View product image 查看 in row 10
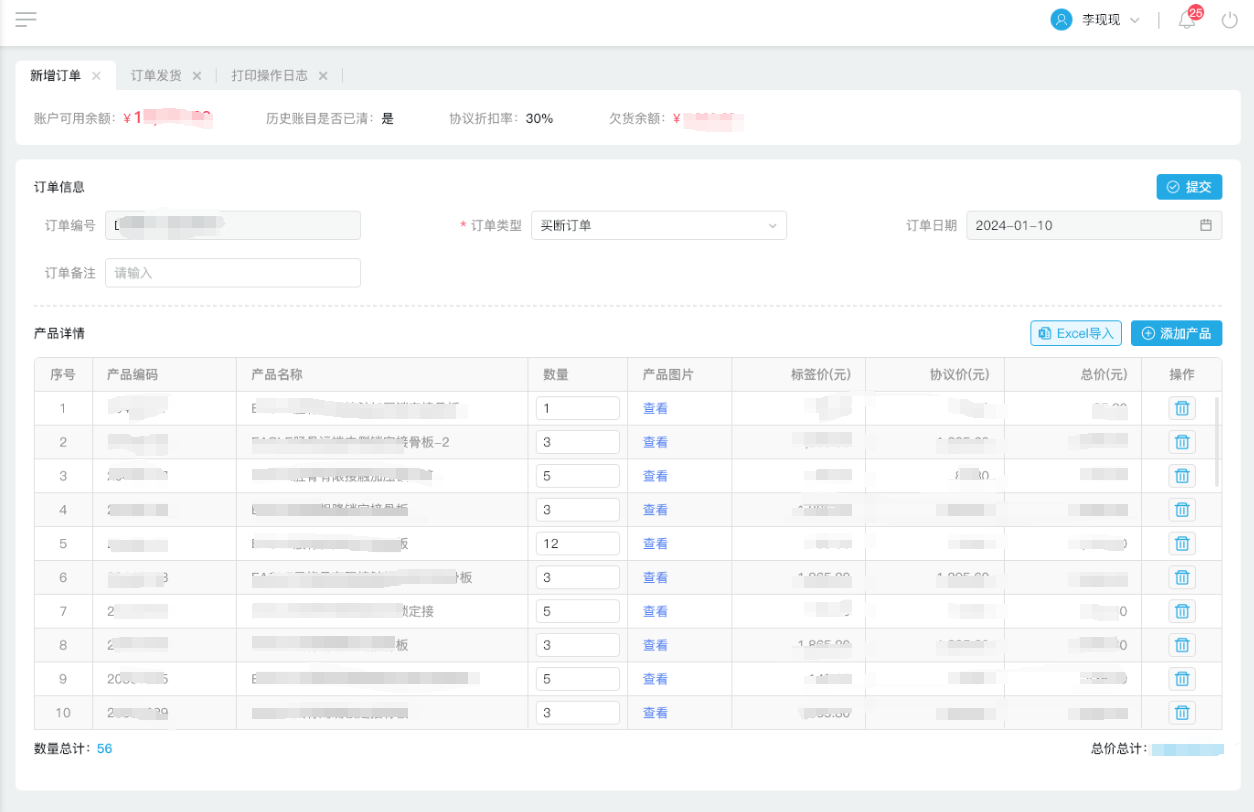1254x812 pixels. coord(655,713)
